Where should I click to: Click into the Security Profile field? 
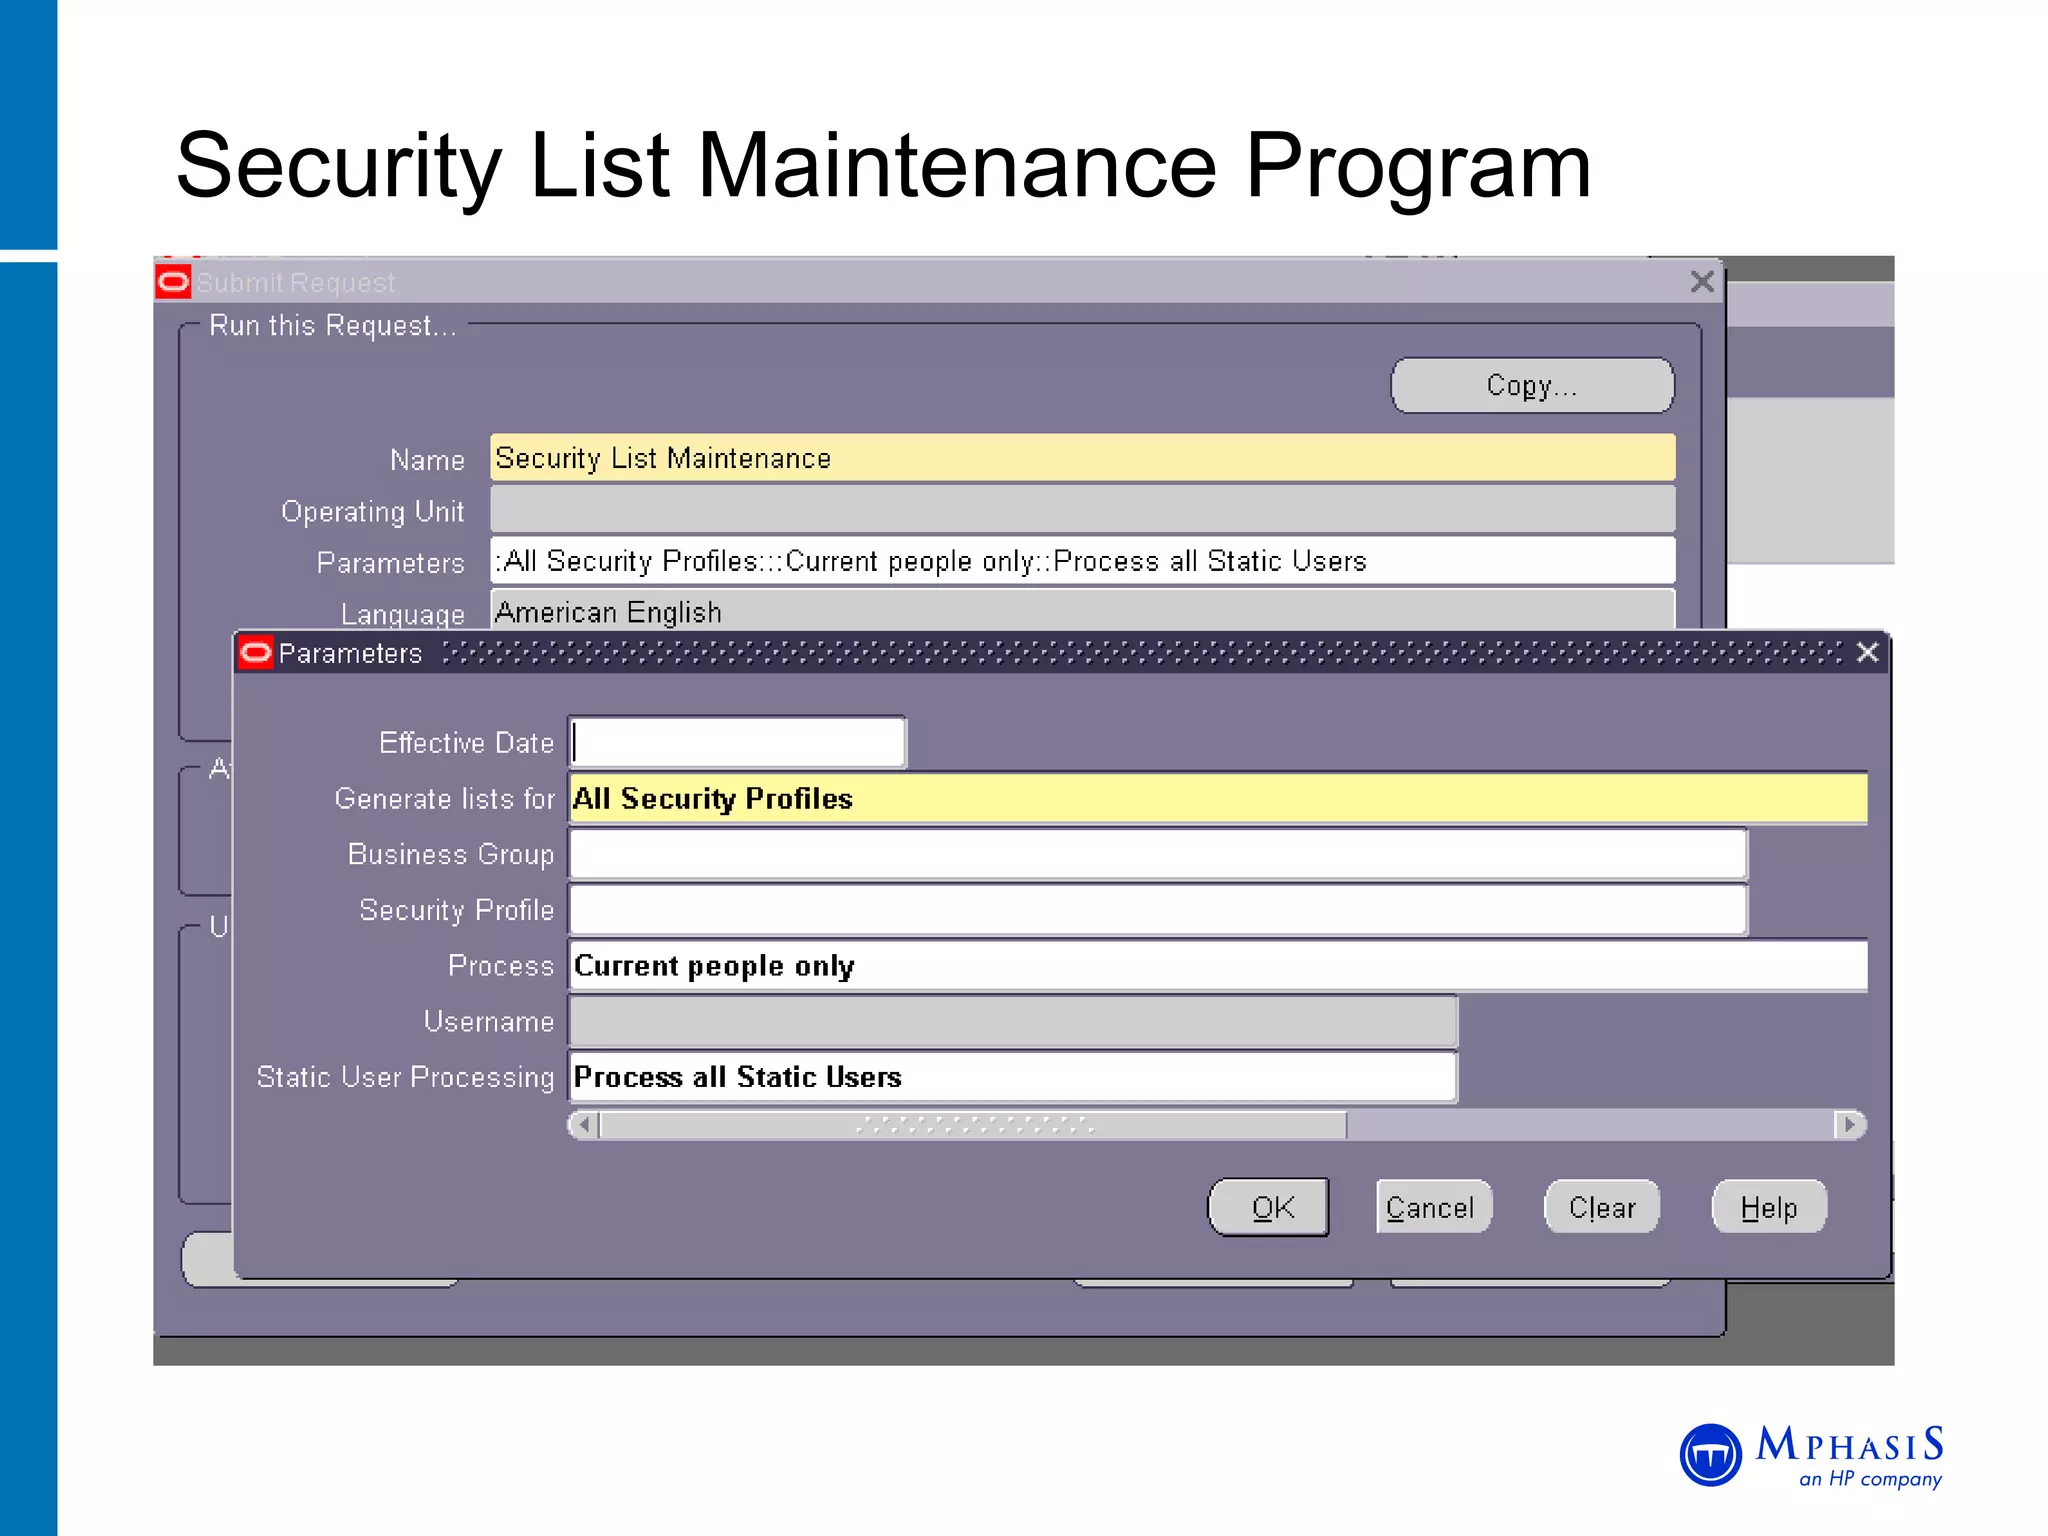[1157, 910]
